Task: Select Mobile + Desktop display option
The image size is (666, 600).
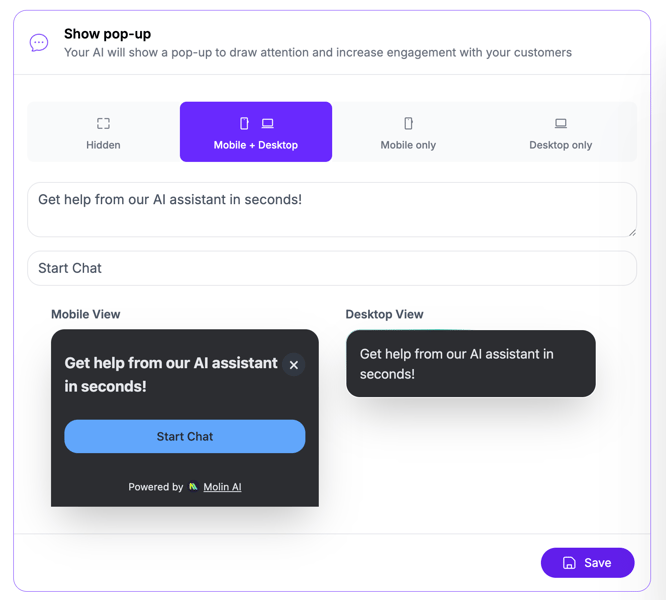Action: click(256, 132)
